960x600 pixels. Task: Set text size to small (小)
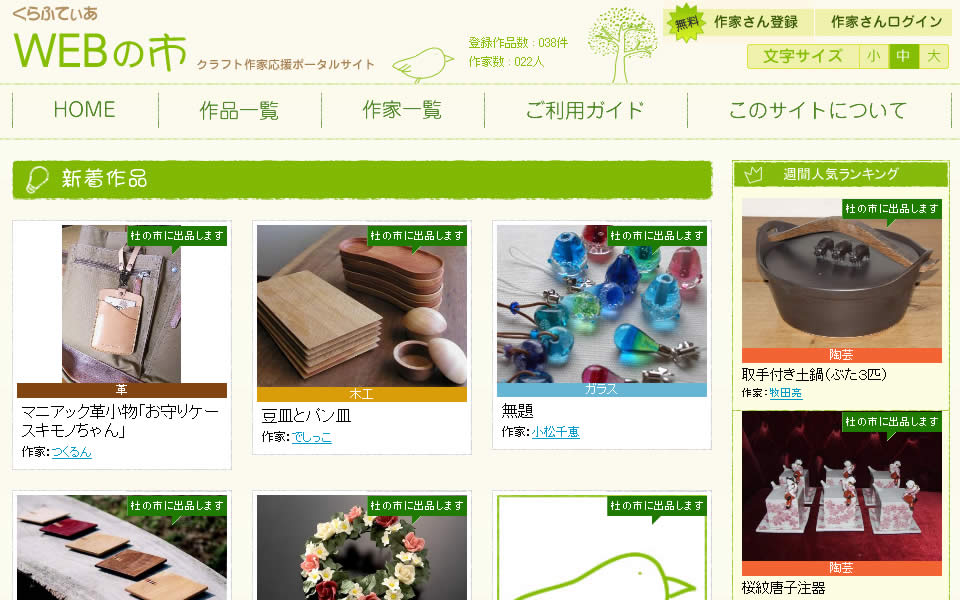pyautogui.click(x=874, y=56)
